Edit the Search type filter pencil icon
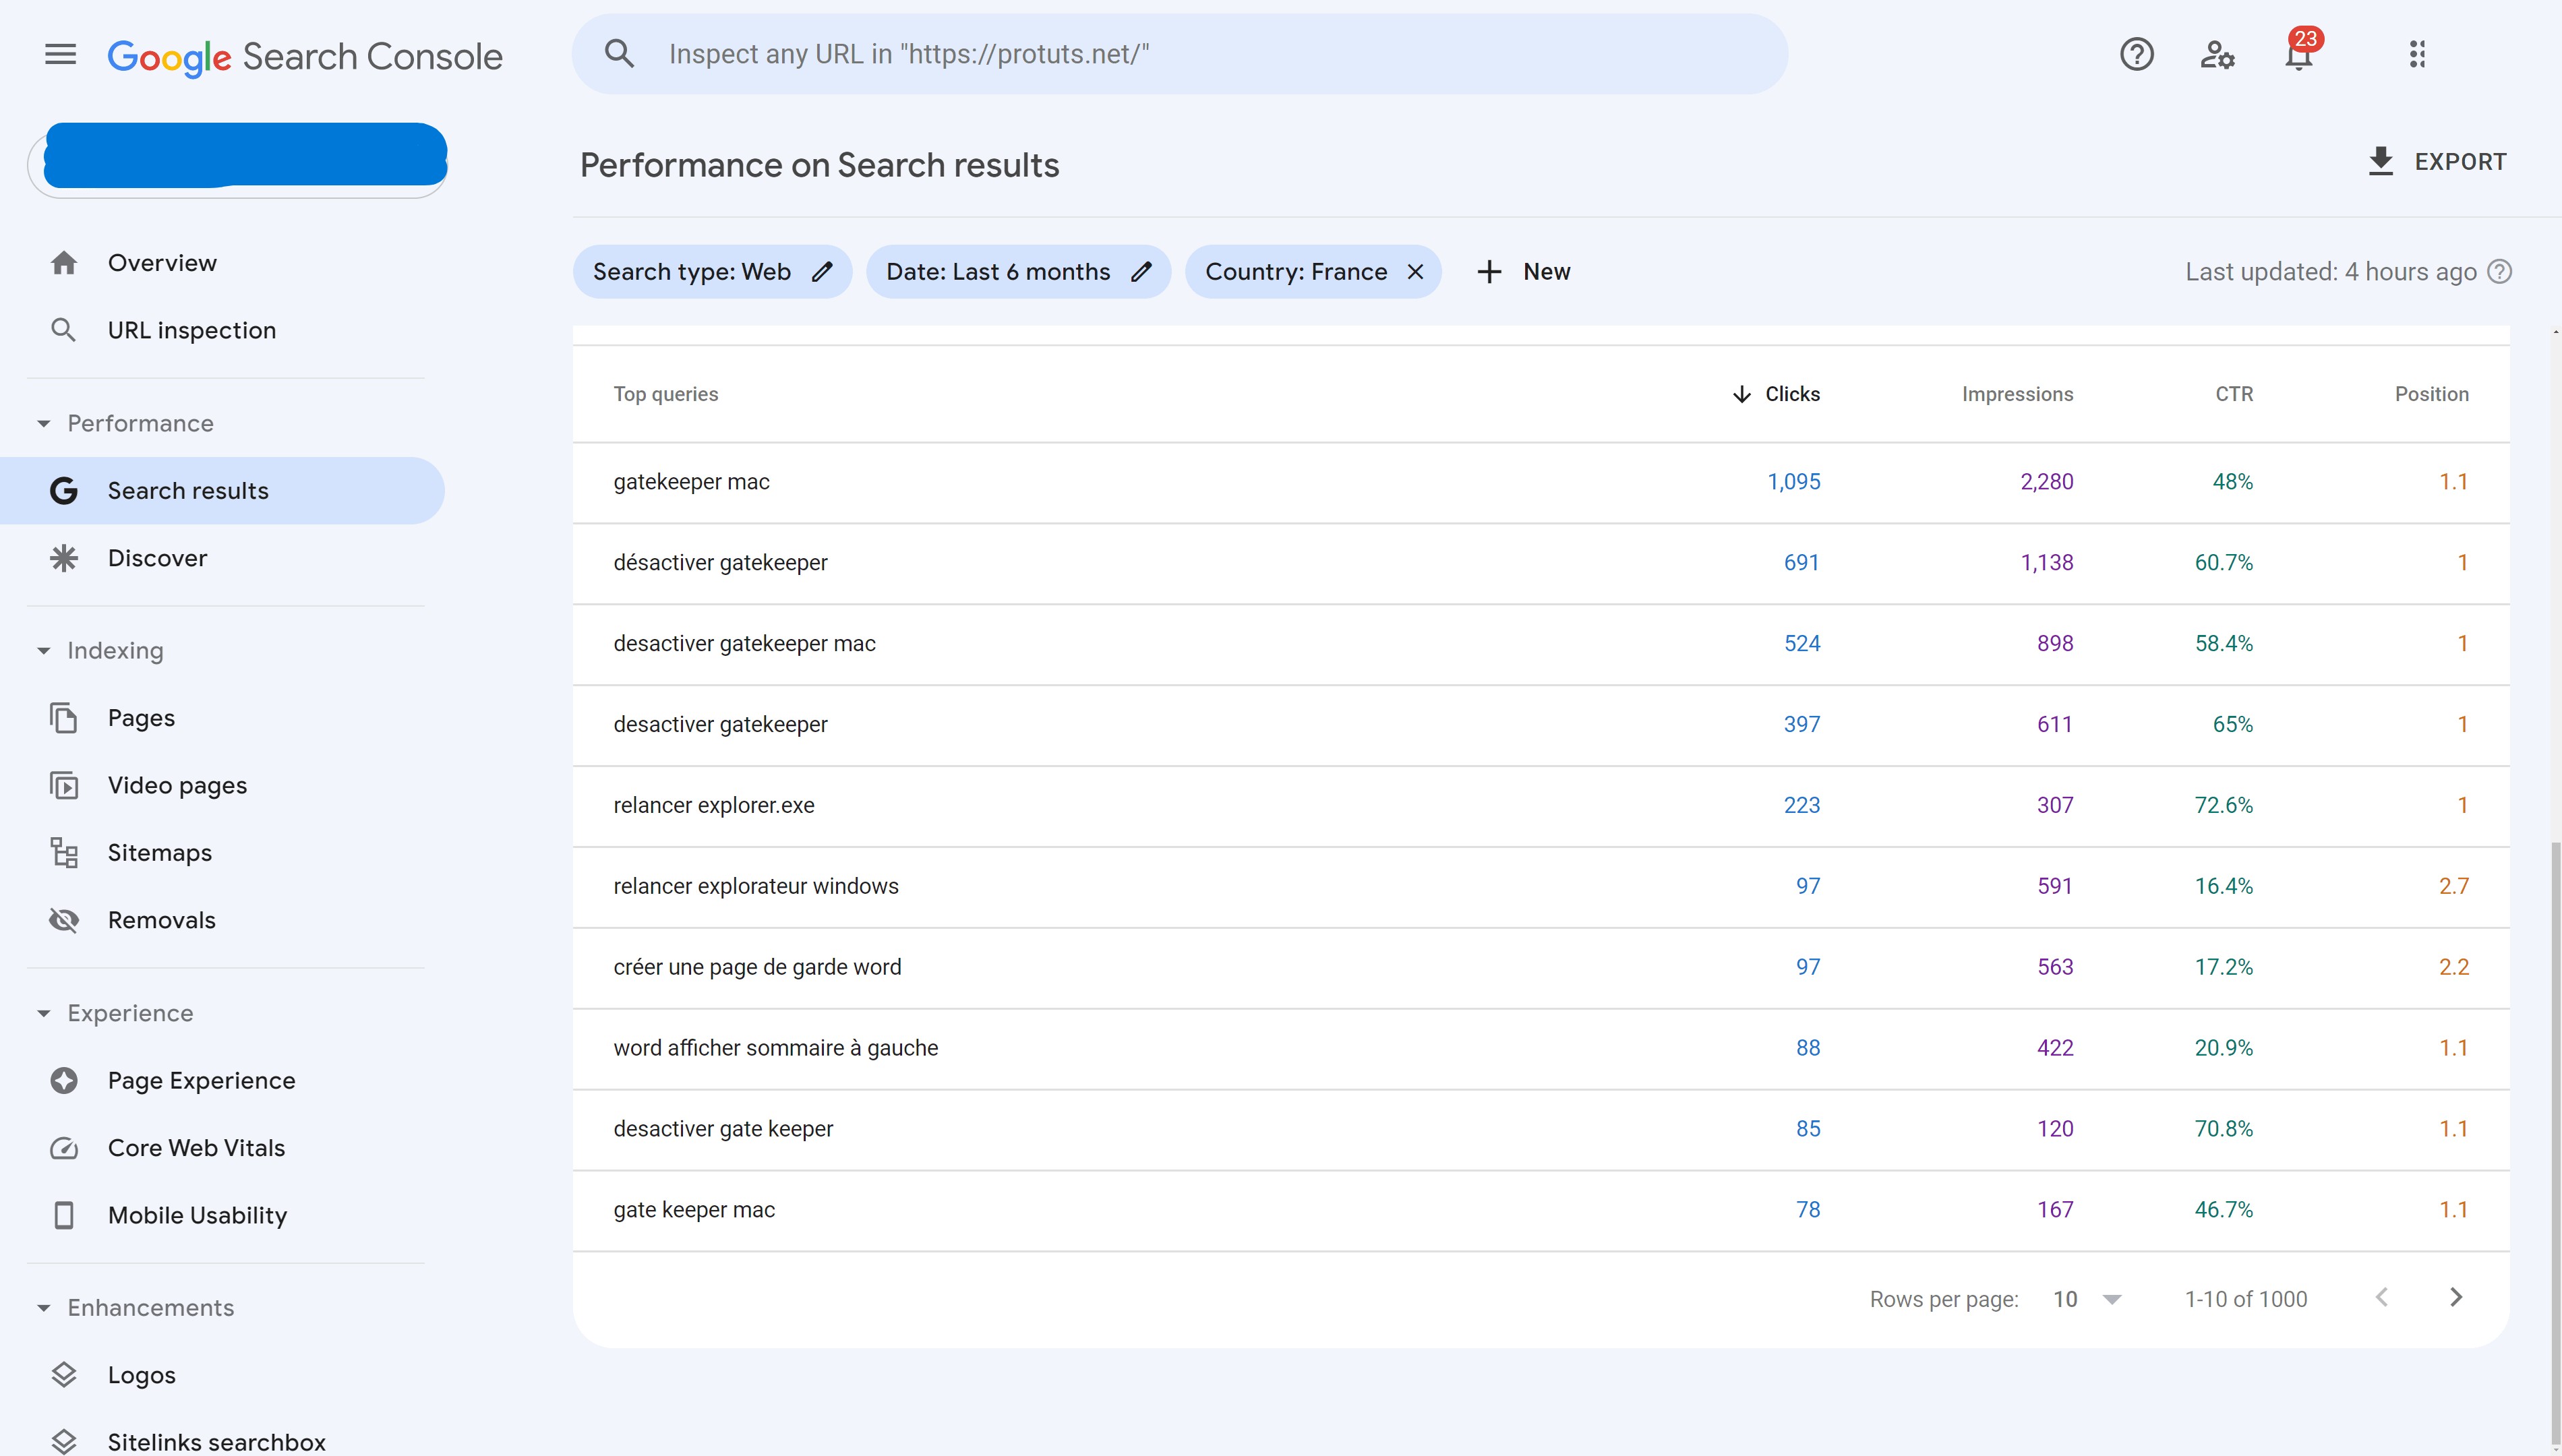2562x1456 pixels. pyautogui.click(x=822, y=271)
